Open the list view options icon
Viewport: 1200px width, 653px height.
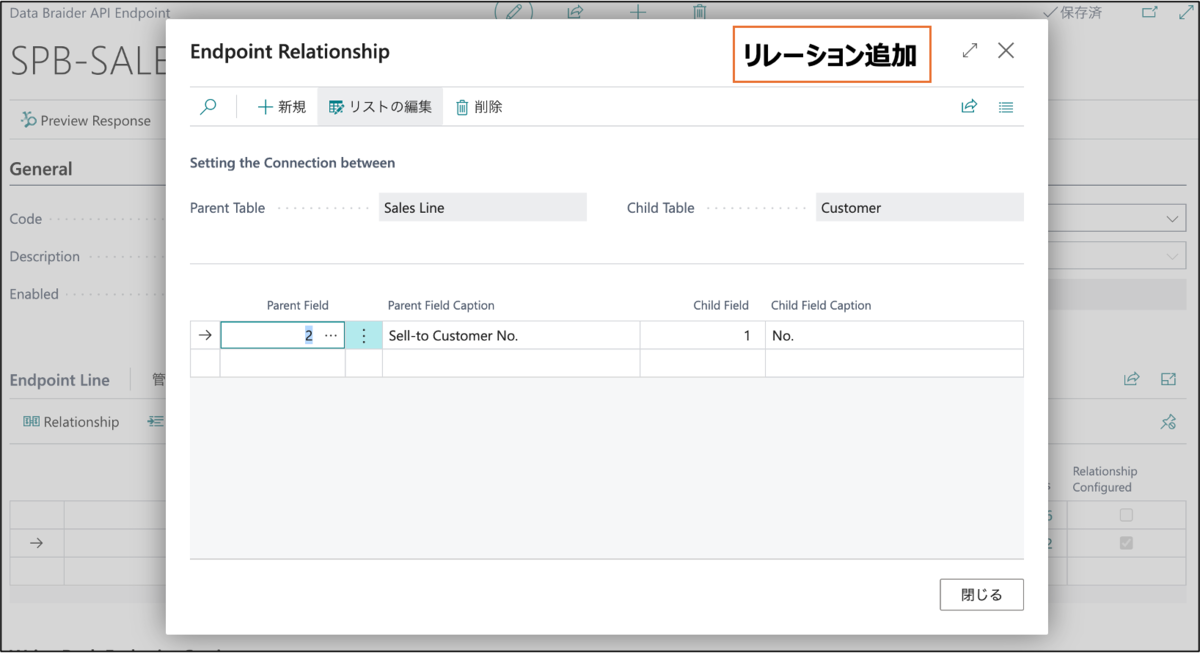(x=1006, y=107)
